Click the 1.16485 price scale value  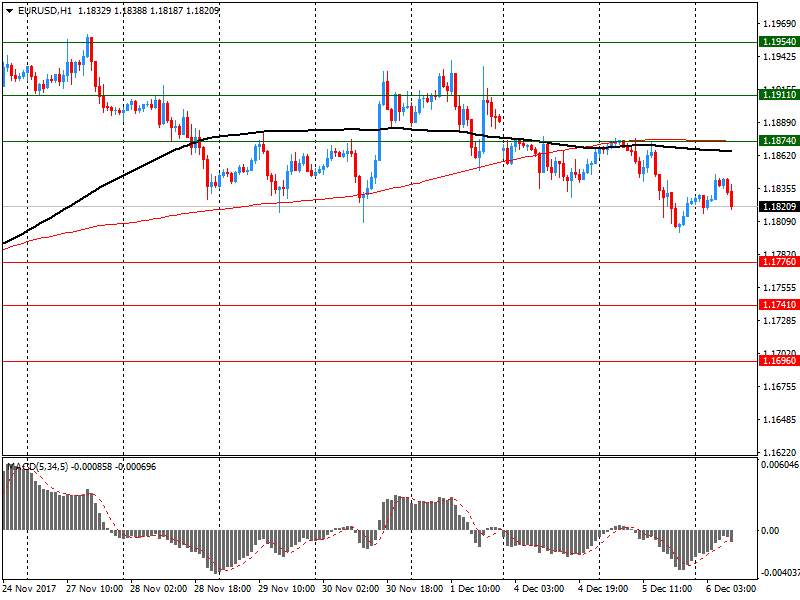(x=780, y=420)
